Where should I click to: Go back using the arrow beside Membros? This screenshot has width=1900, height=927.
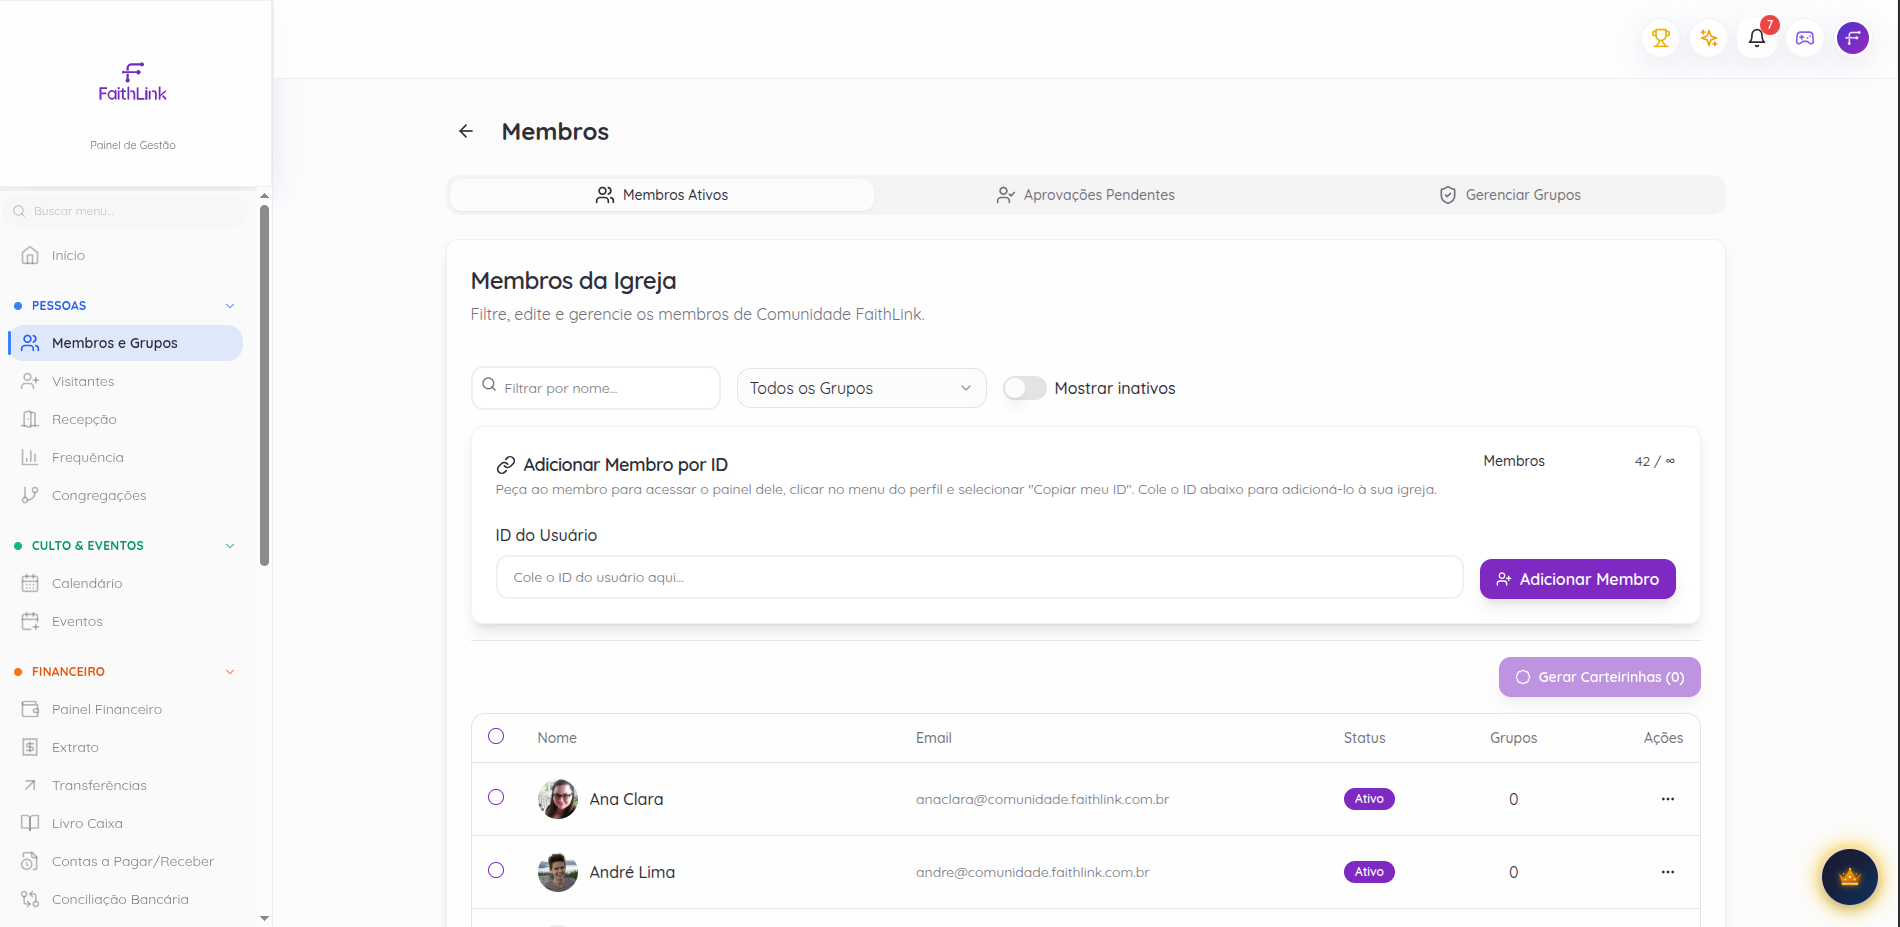click(466, 131)
